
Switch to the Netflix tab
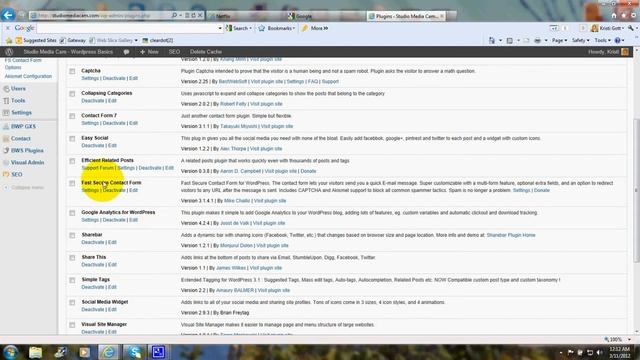pos(245,16)
